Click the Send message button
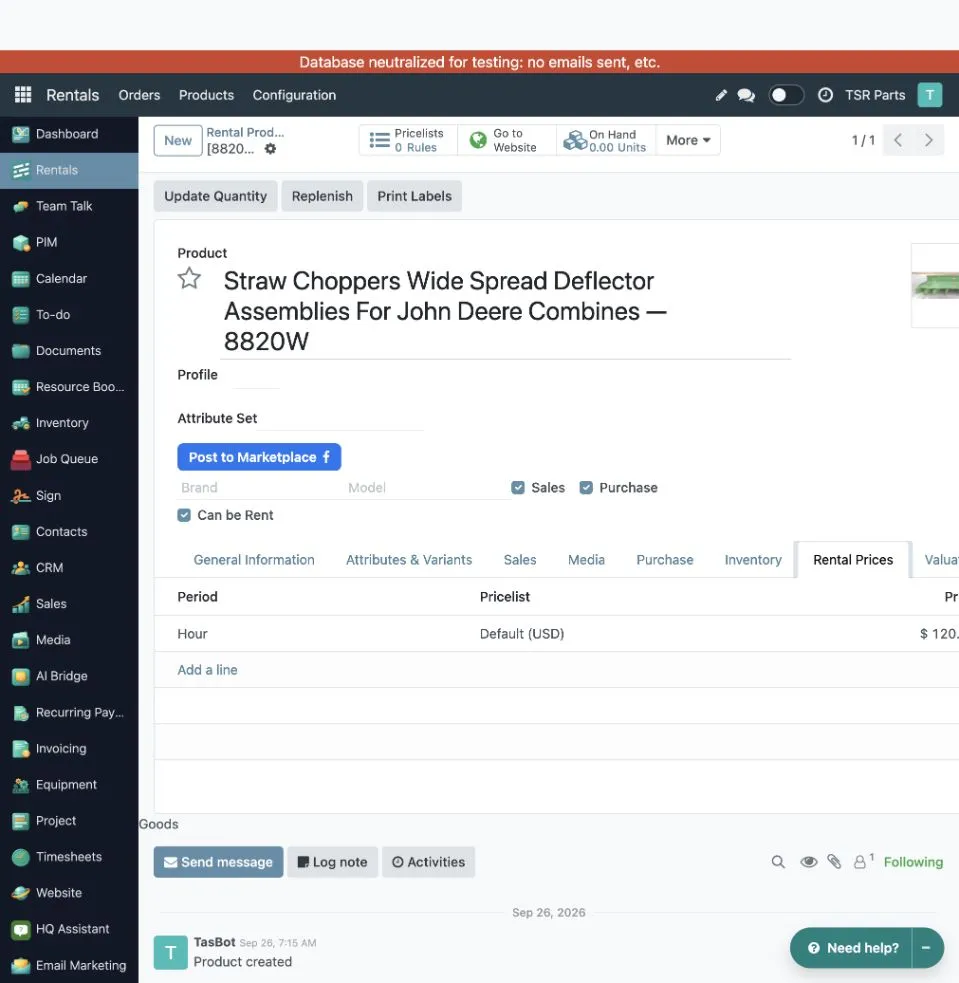Image resolution: width=959 pixels, height=983 pixels. click(218, 862)
